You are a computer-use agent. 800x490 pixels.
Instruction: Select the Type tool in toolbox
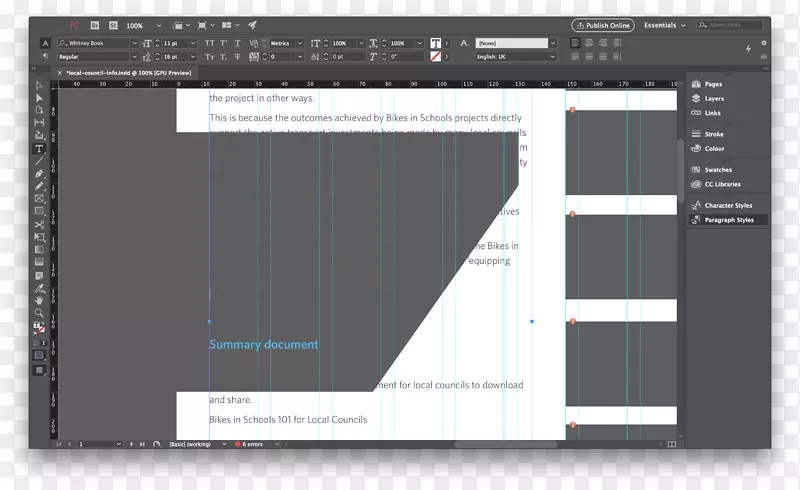(x=40, y=148)
